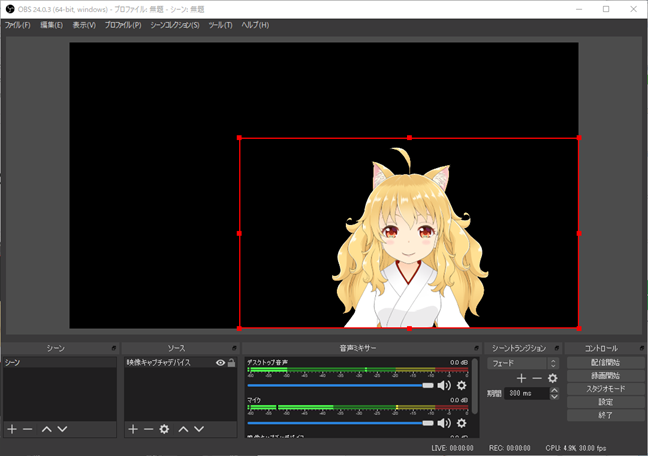This screenshot has height=456, width=648.
Task: Add a new scene with plus icon
Action: pos(12,429)
